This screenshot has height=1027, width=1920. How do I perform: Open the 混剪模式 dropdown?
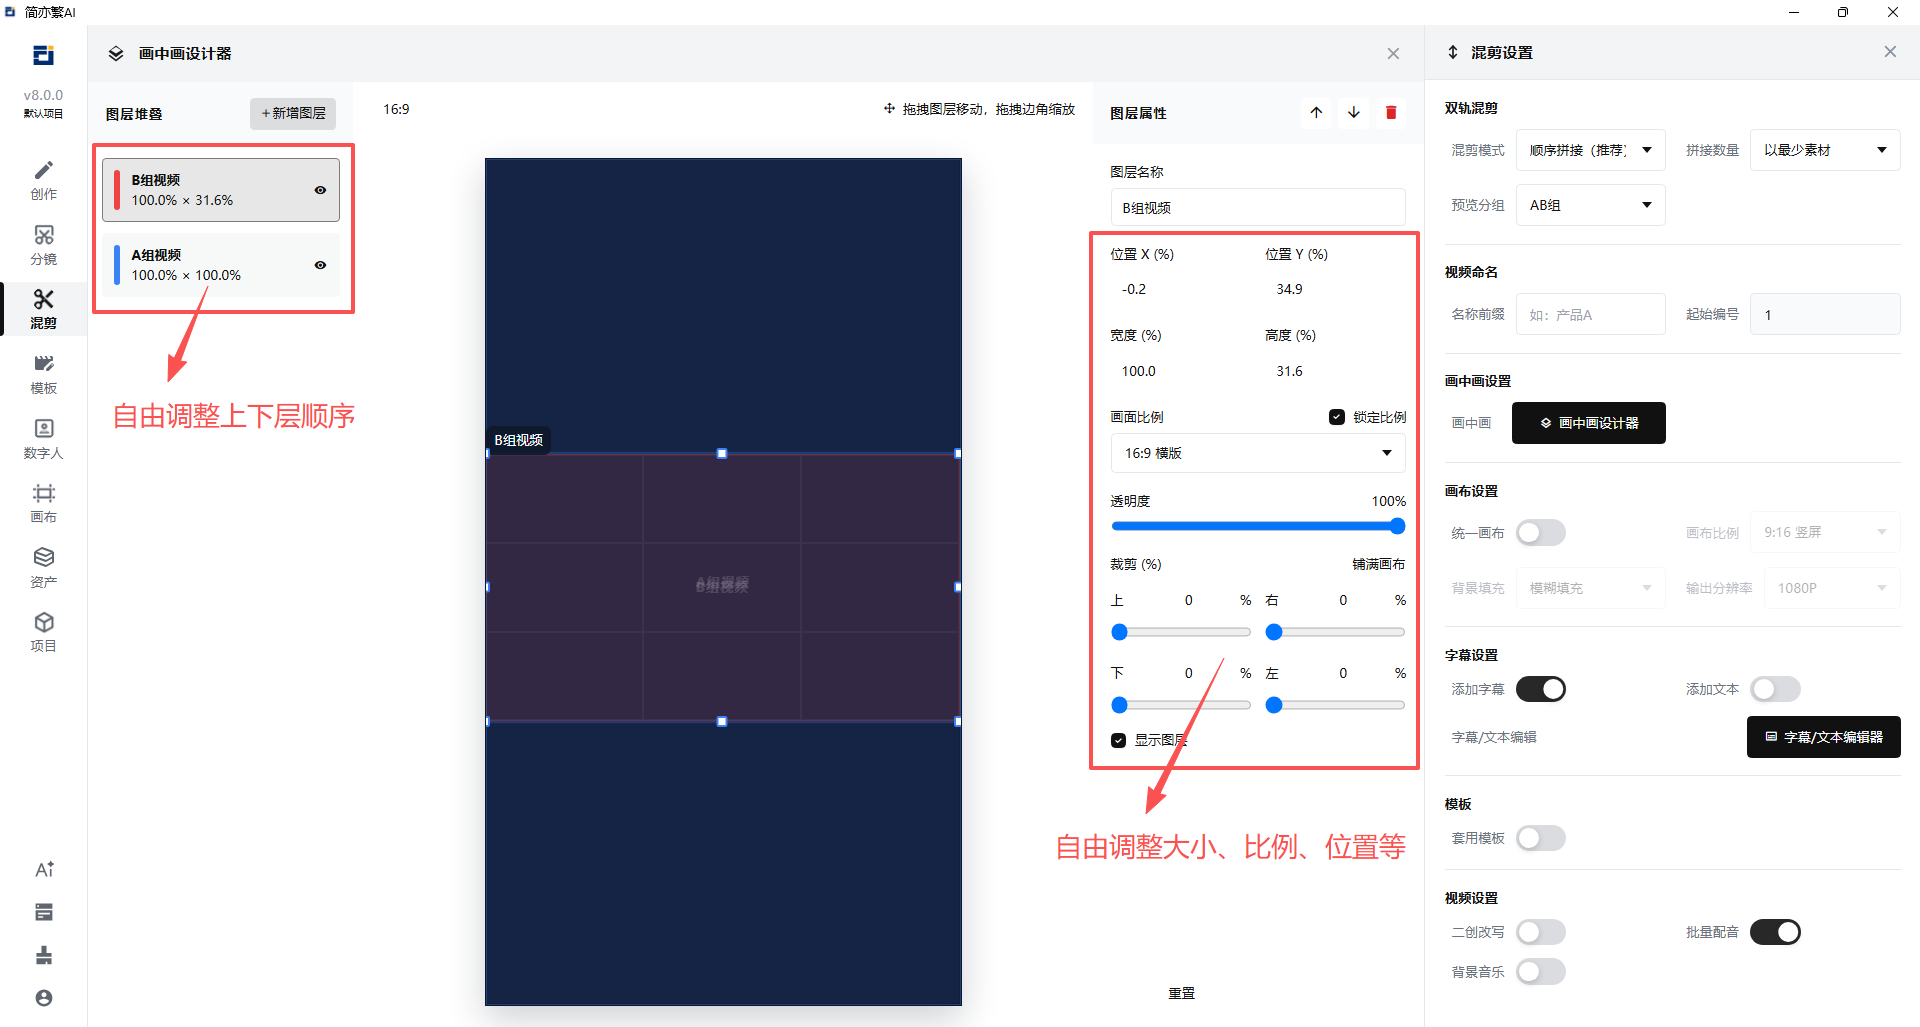[x=1590, y=150]
